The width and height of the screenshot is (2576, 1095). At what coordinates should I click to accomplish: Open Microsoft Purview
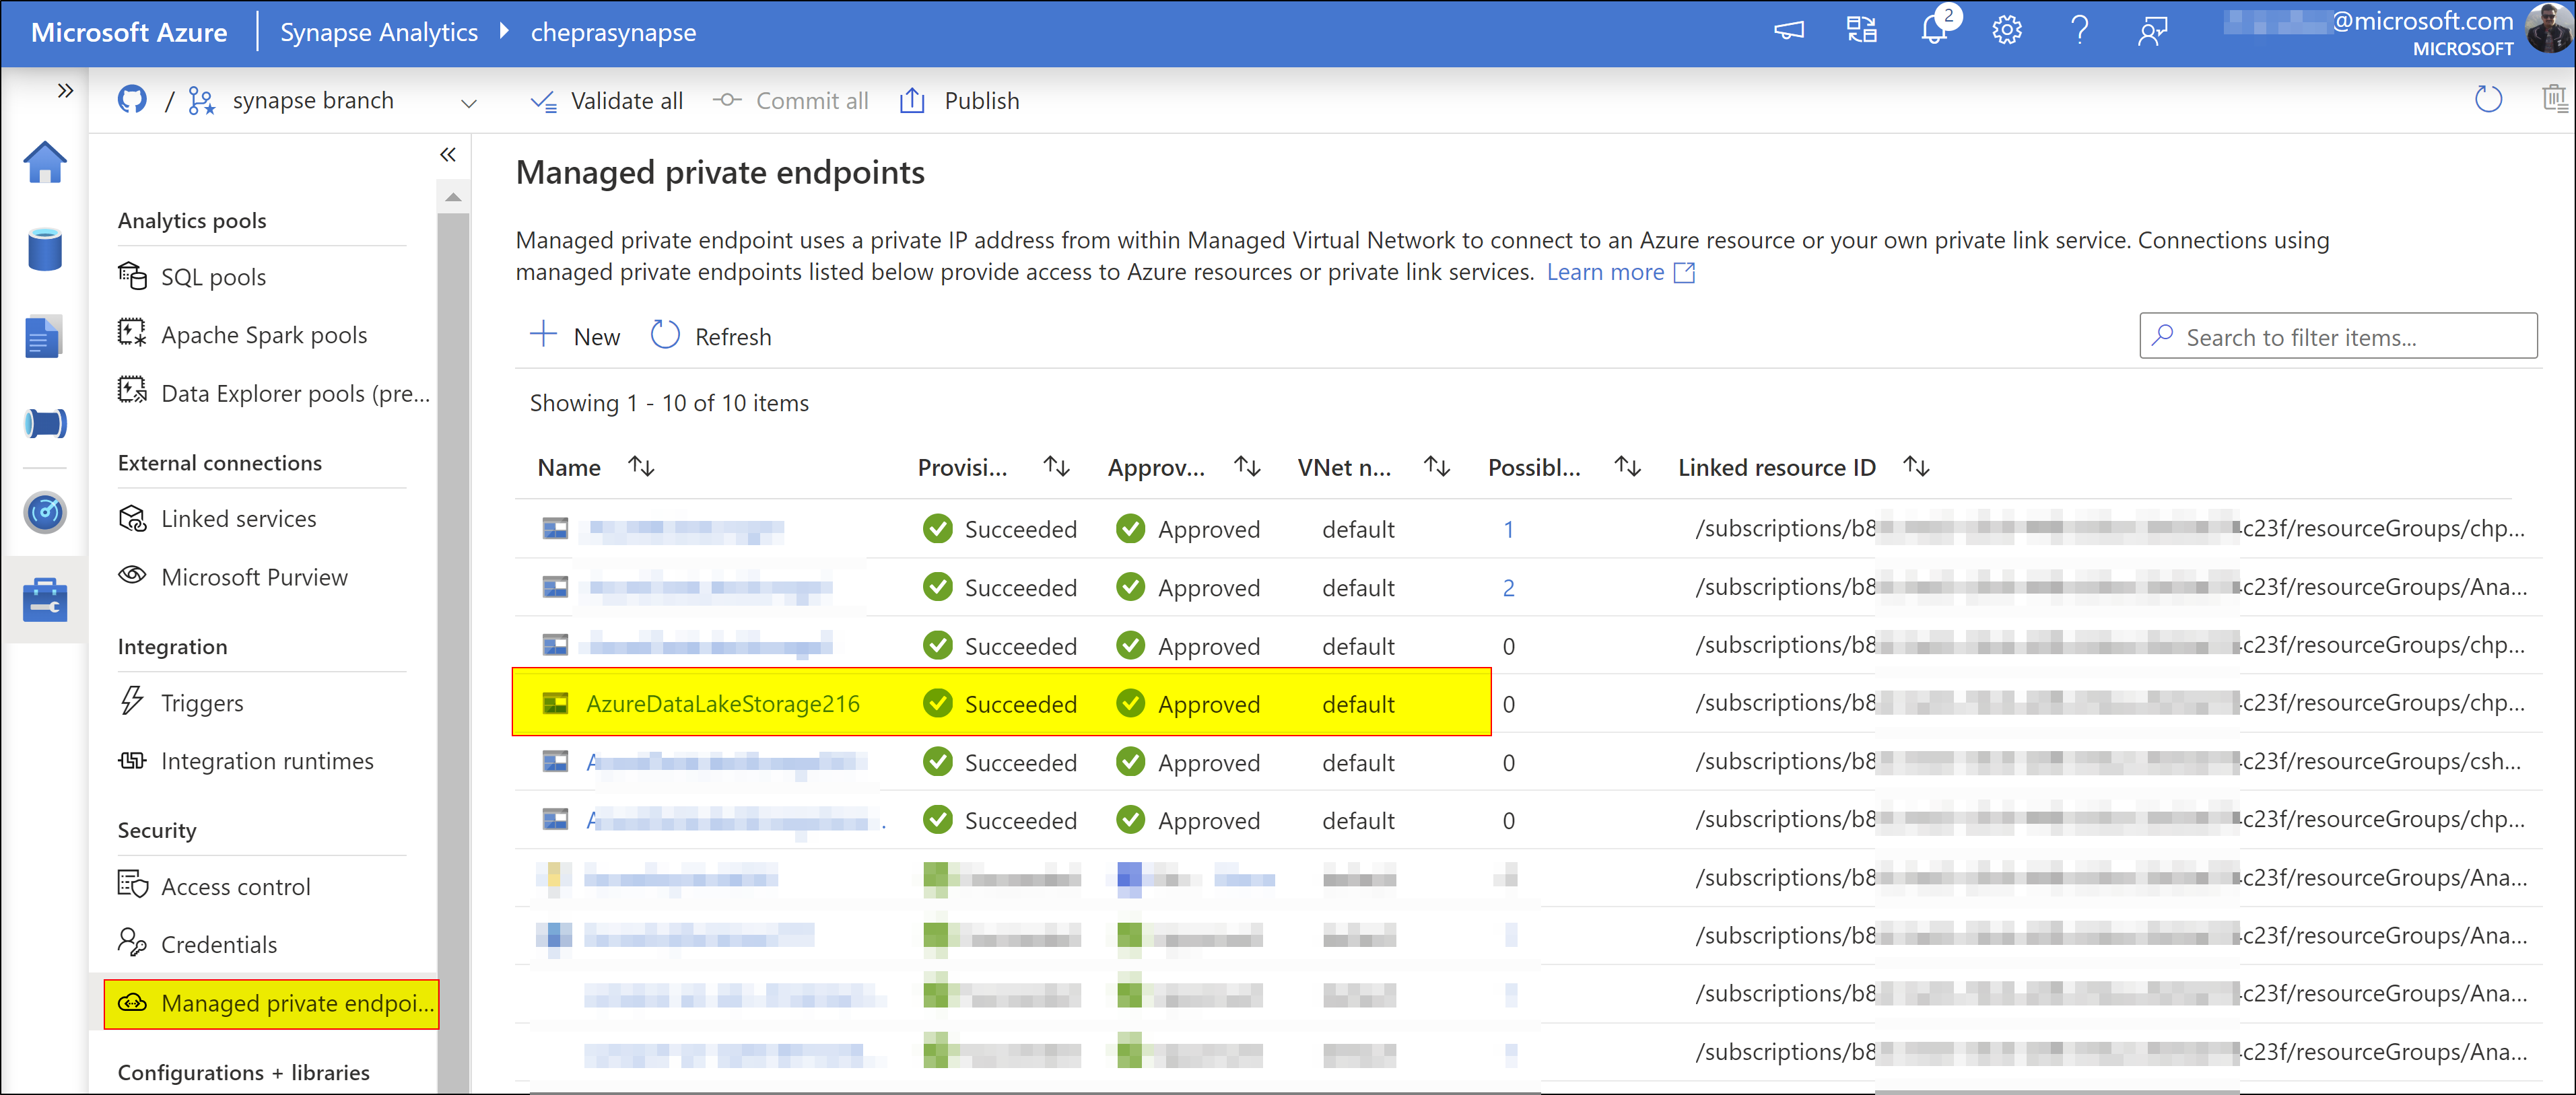click(x=233, y=577)
